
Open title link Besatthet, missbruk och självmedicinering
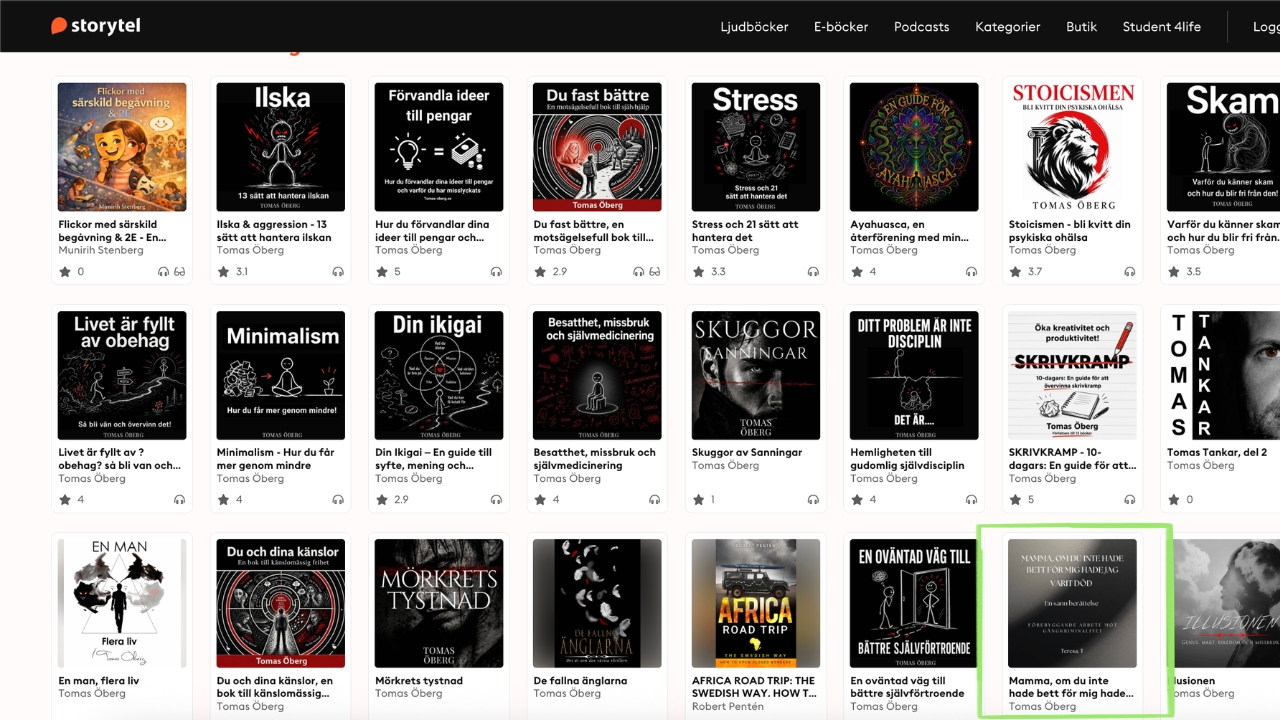point(595,459)
